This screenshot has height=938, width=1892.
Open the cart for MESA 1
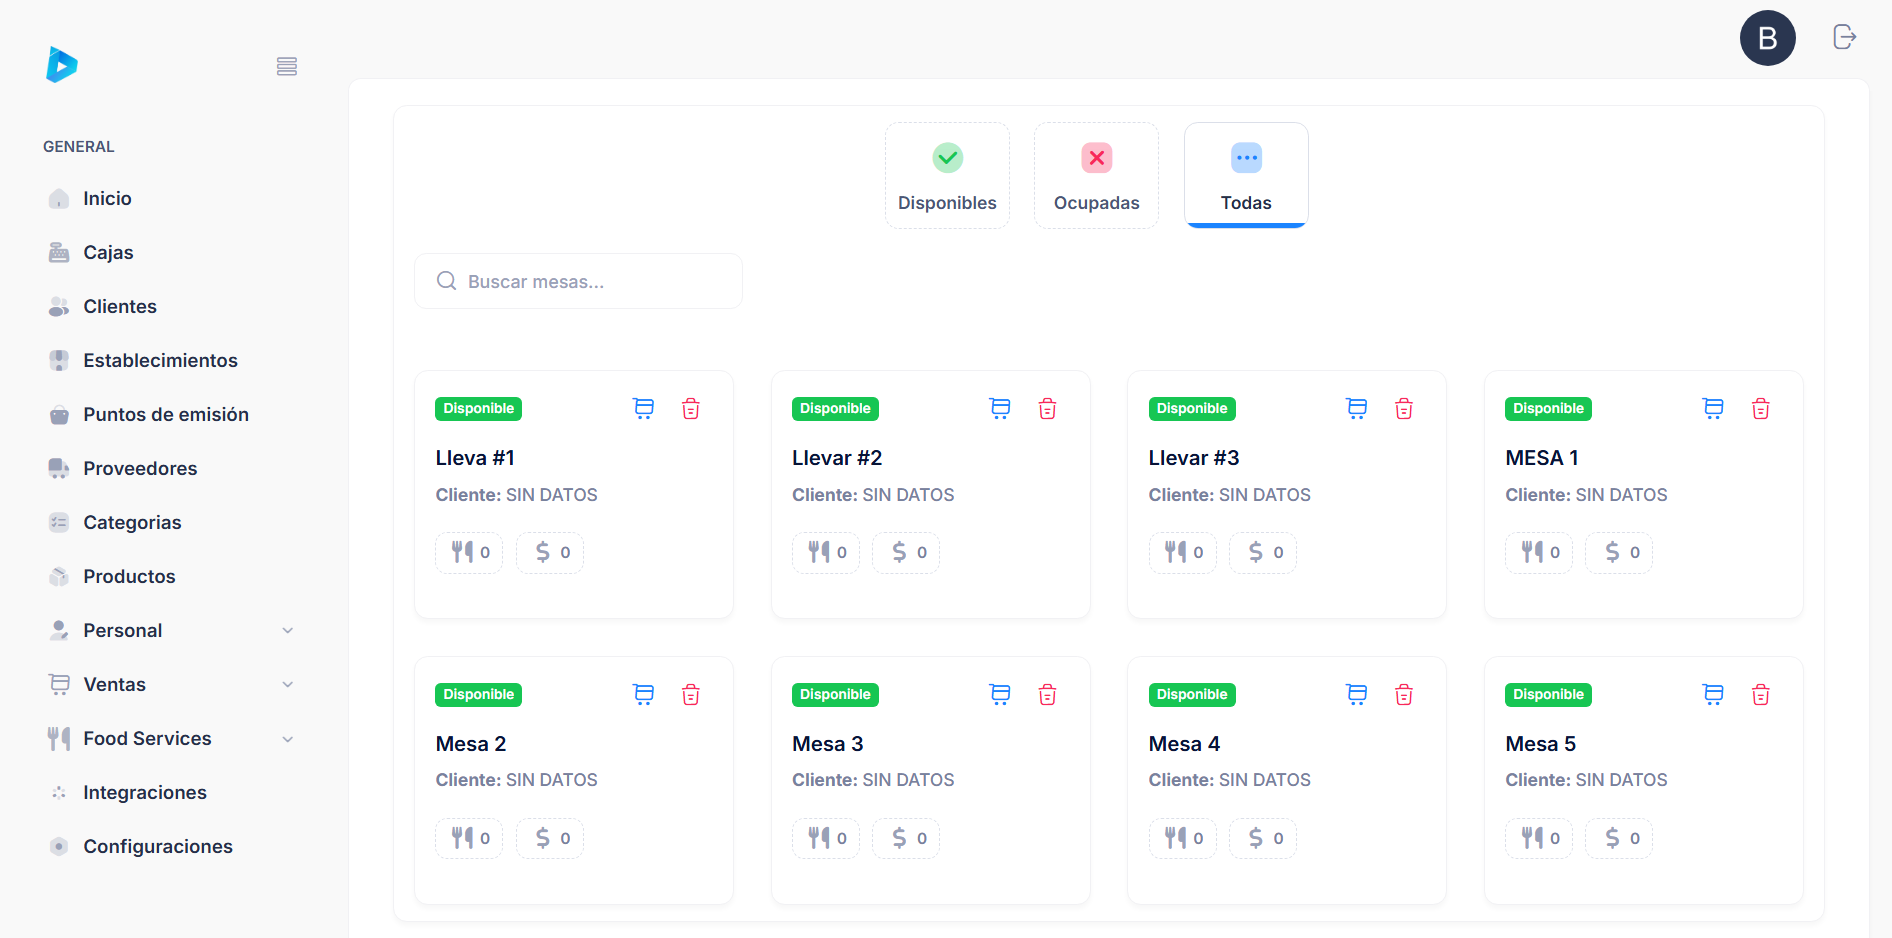click(1713, 408)
